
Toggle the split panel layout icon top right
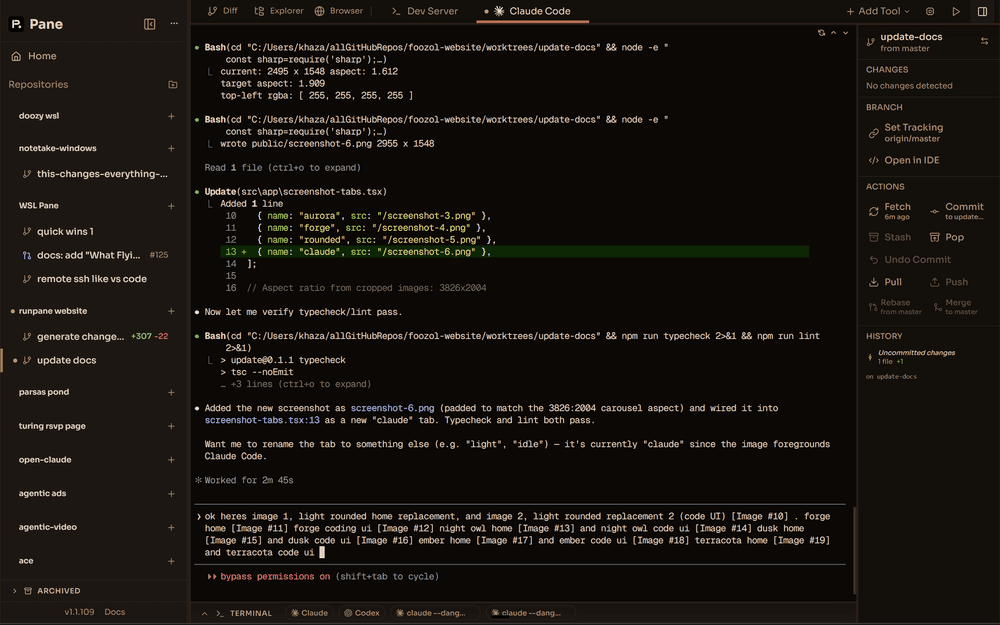point(982,11)
